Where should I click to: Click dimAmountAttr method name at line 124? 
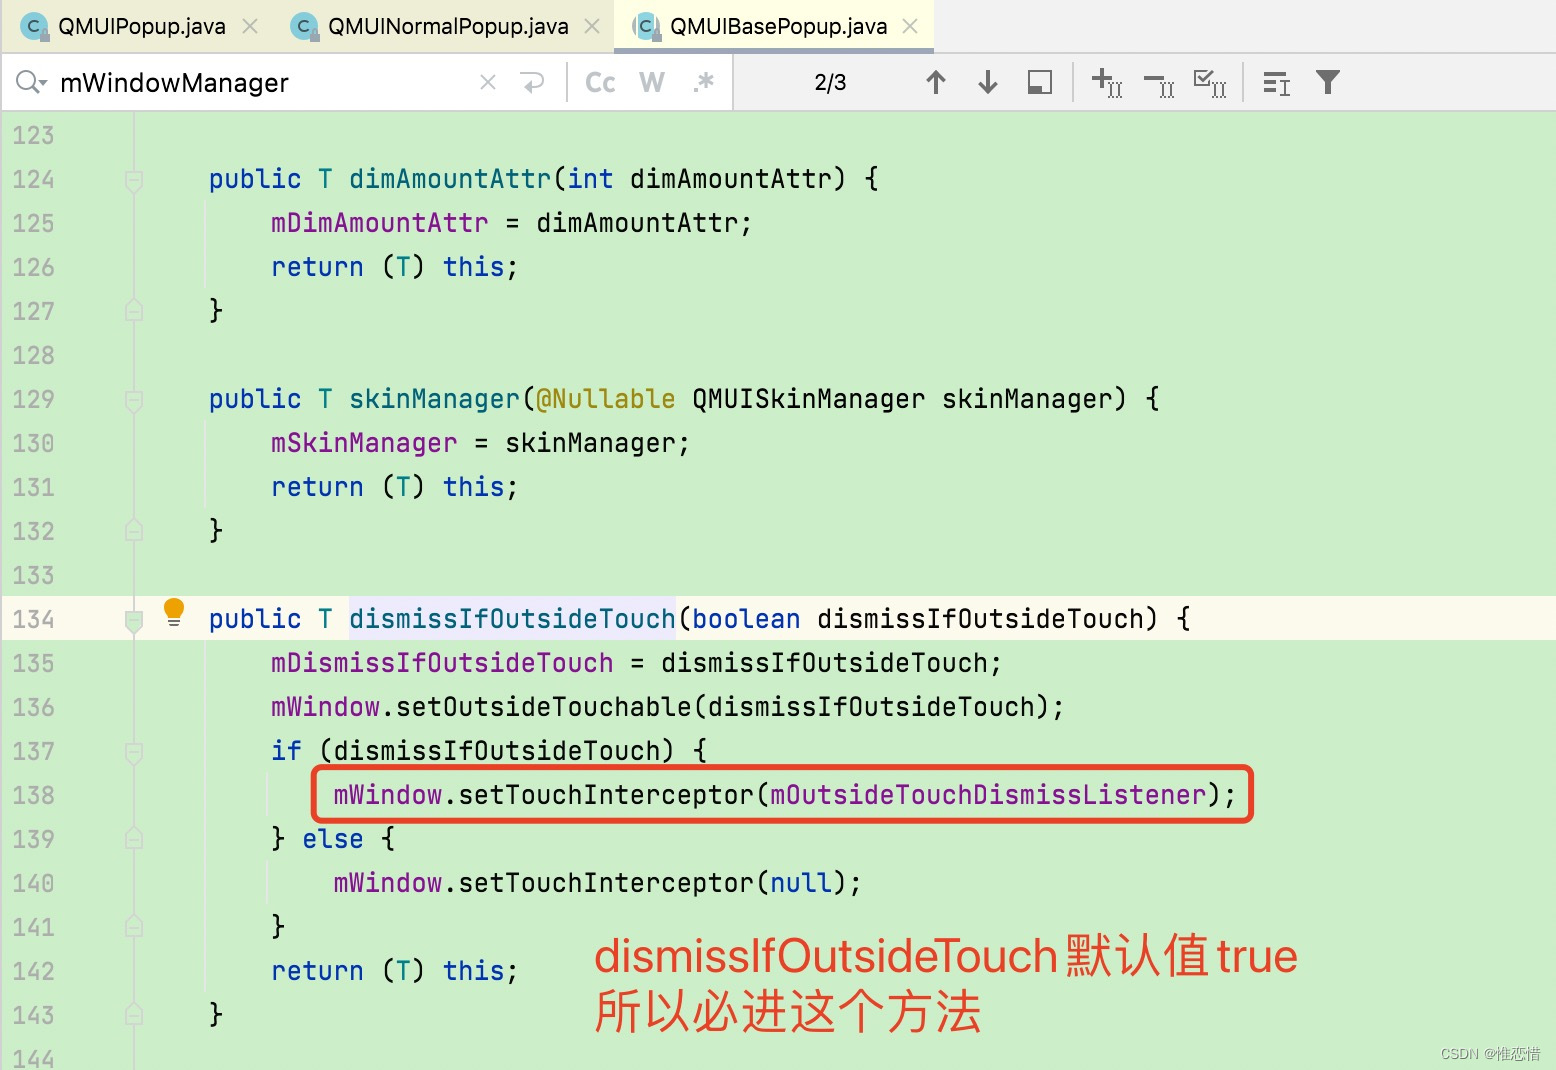coord(449,179)
